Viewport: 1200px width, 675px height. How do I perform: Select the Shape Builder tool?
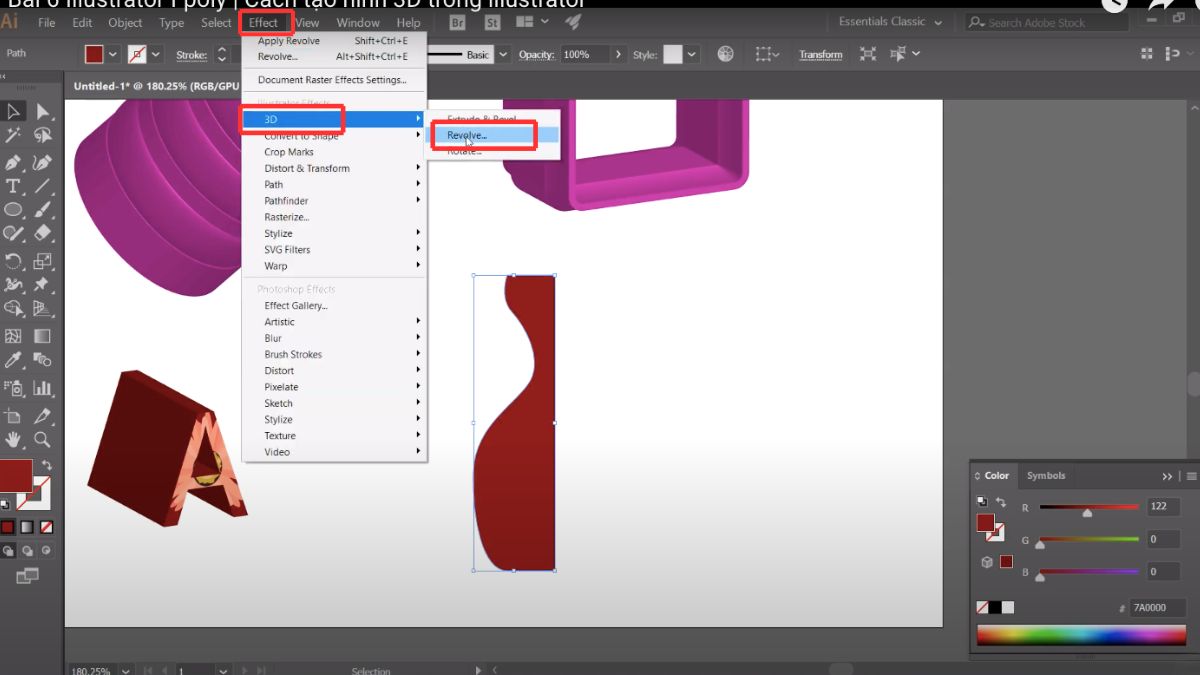click(x=14, y=310)
